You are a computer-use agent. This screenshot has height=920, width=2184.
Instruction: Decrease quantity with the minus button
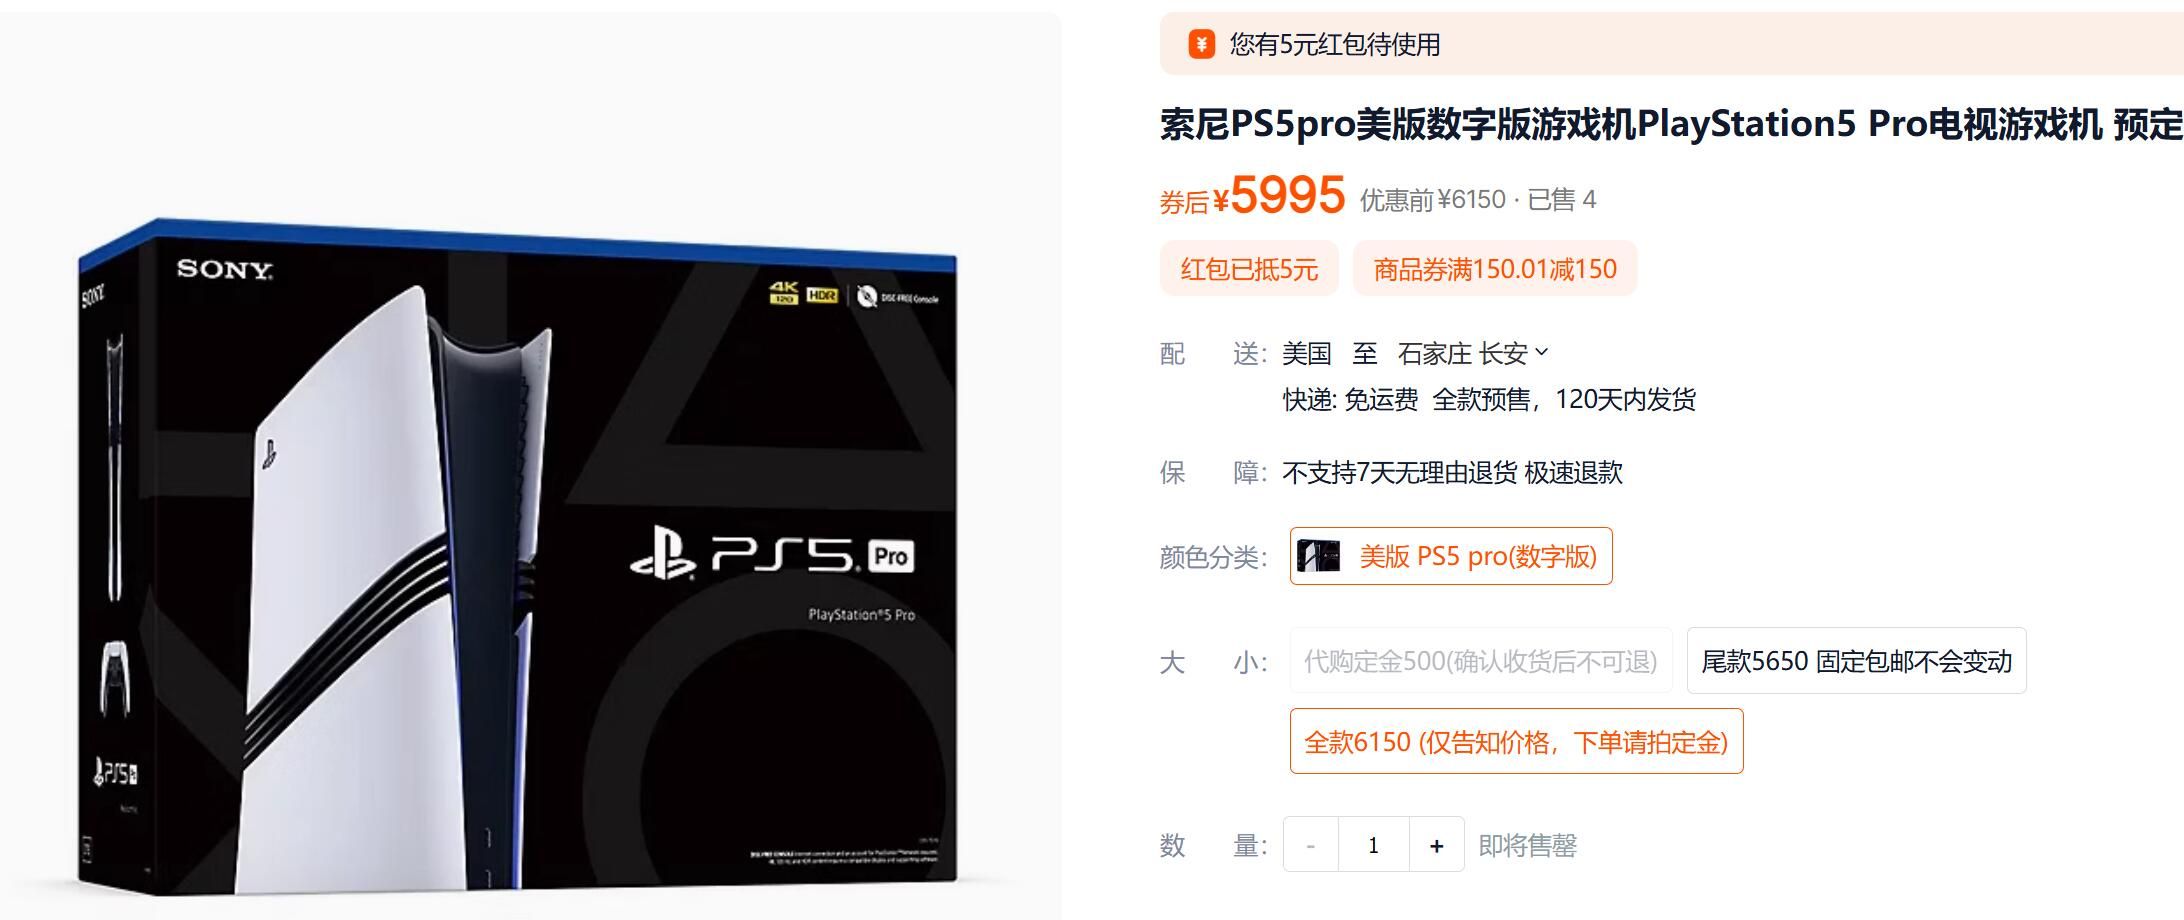(x=1311, y=845)
